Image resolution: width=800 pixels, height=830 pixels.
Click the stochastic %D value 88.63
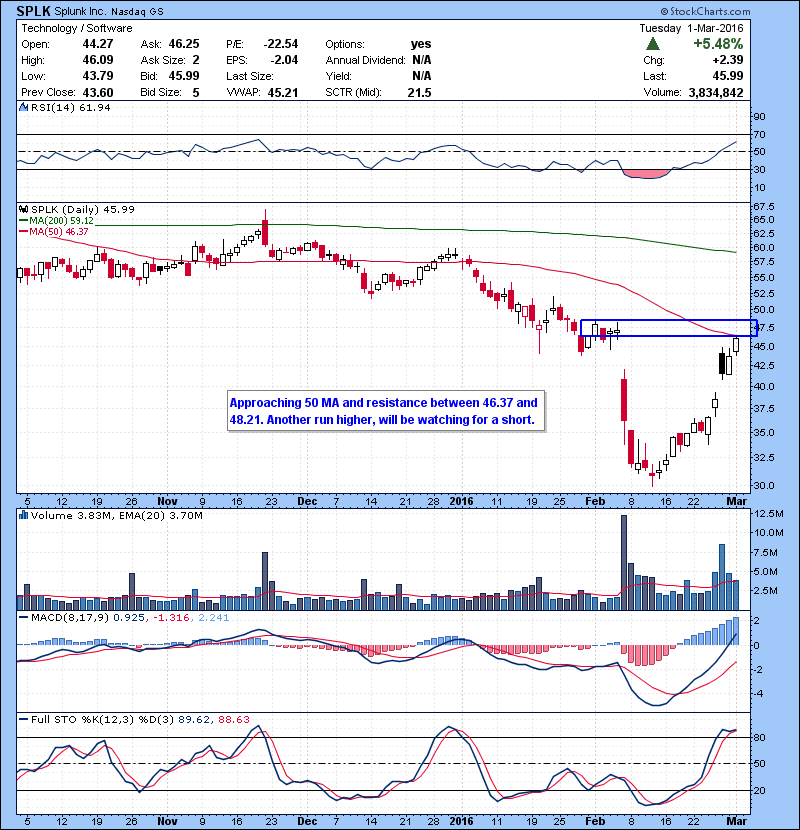tap(233, 719)
